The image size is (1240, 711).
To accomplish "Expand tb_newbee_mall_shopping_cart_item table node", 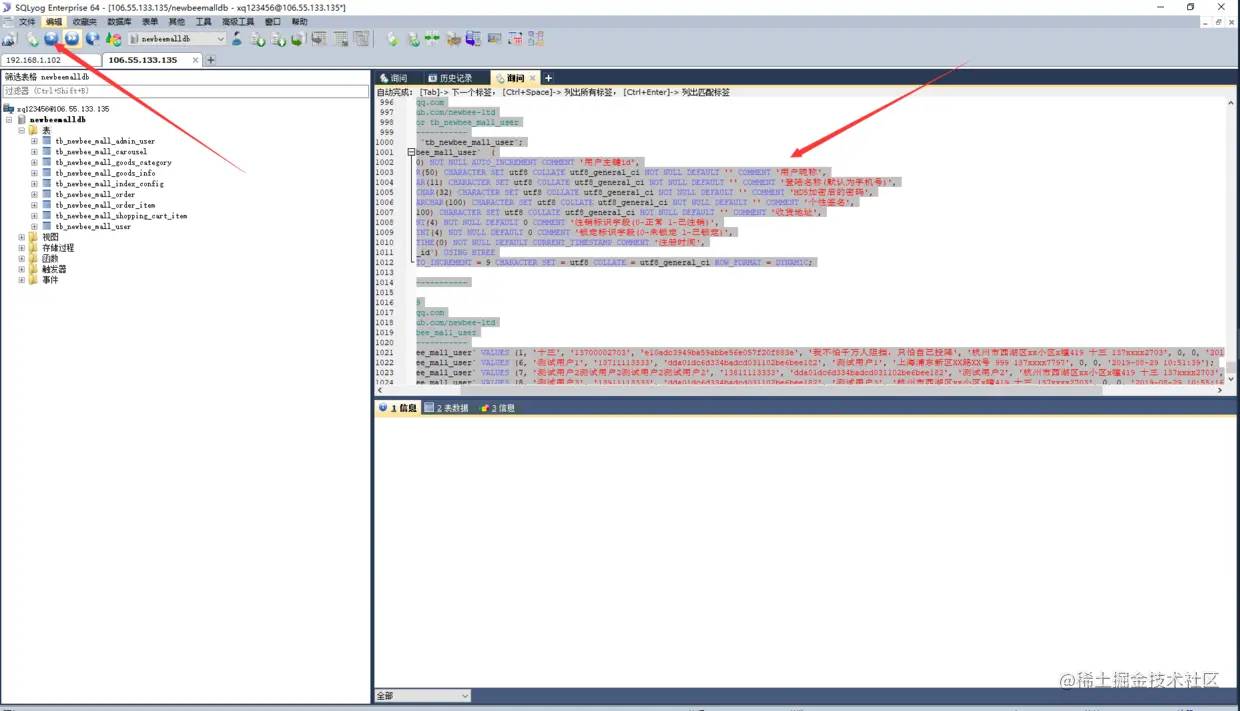I will 34,216.
